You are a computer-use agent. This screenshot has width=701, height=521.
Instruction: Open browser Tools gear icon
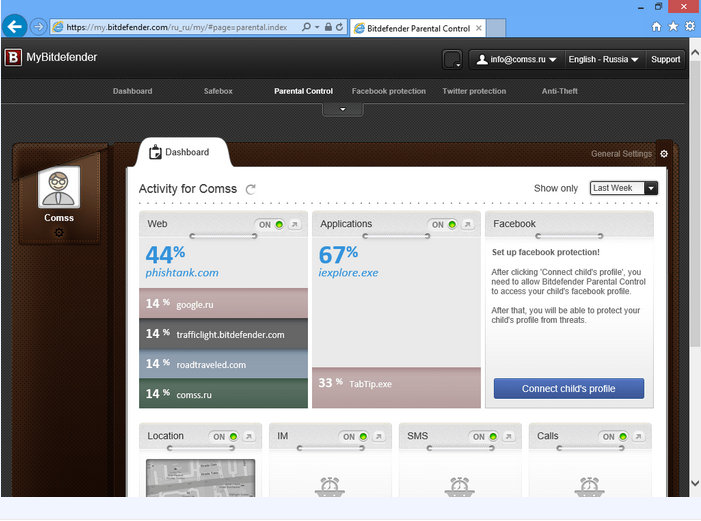tap(690, 26)
